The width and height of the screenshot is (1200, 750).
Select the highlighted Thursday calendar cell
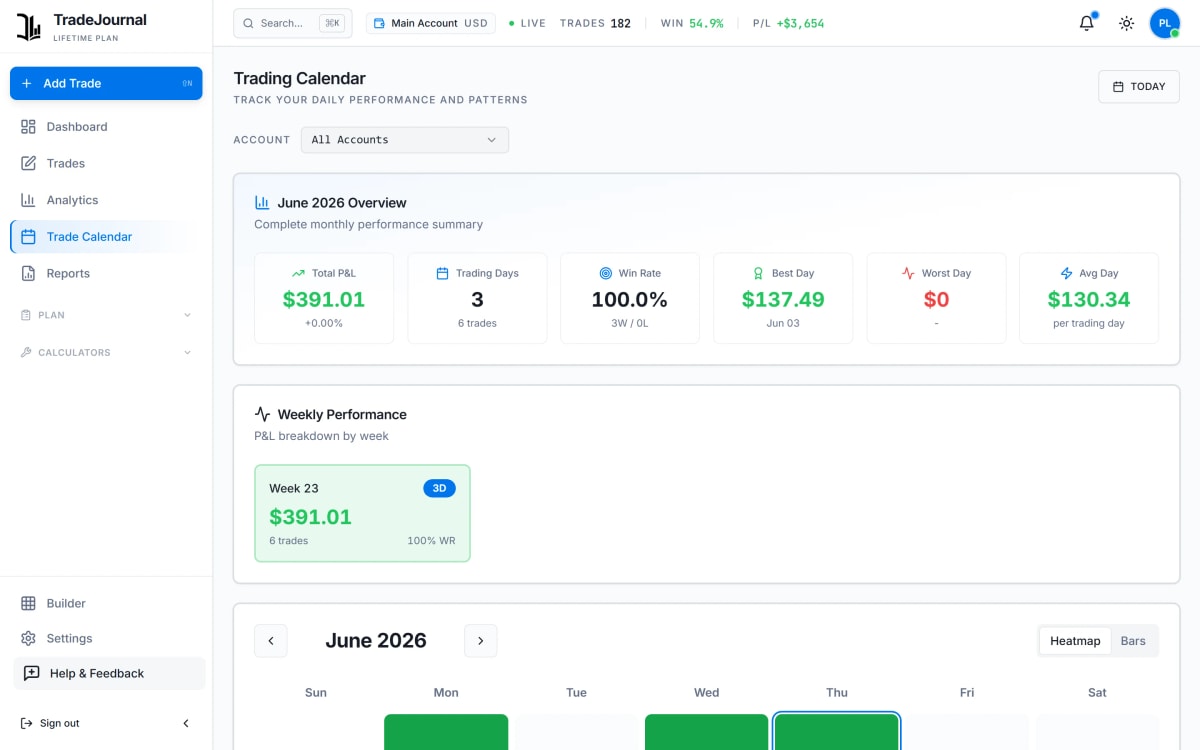837,732
